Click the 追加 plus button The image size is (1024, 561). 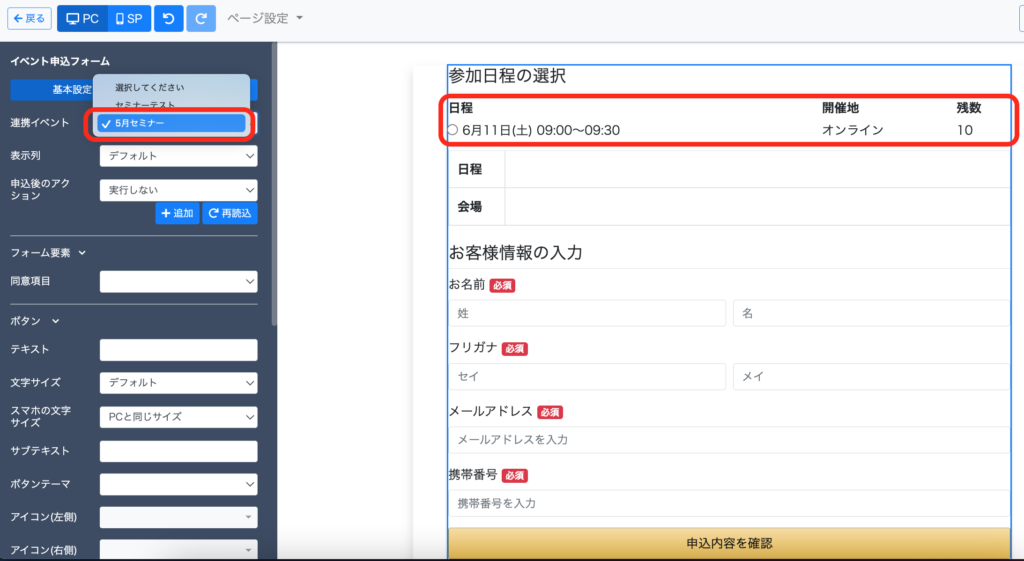[177, 213]
